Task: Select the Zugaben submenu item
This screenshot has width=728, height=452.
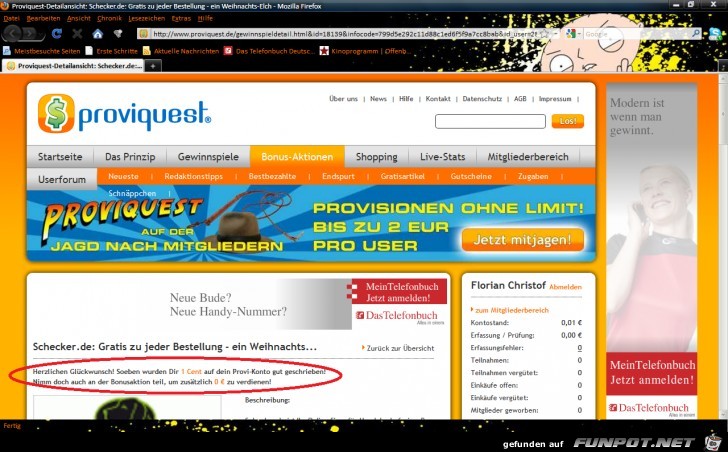Action: click(x=533, y=176)
